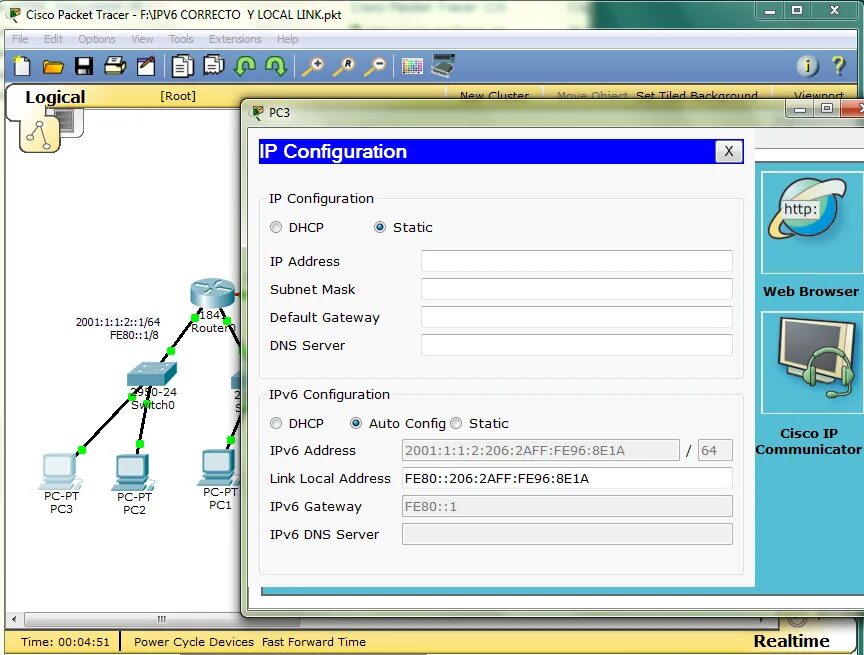Click the IPv6 Address field
Viewport: 864px width, 655px height.
(541, 450)
